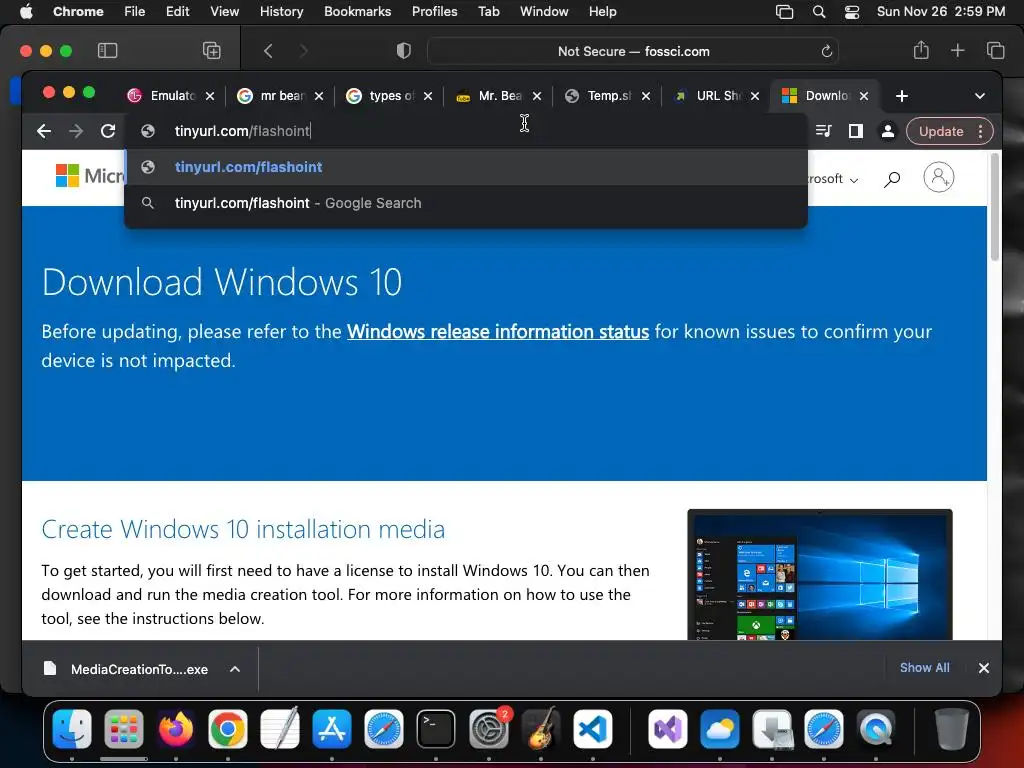Click the Windows 10 laptop image
Image resolution: width=1024 pixels, height=768 pixels.
tap(820, 575)
